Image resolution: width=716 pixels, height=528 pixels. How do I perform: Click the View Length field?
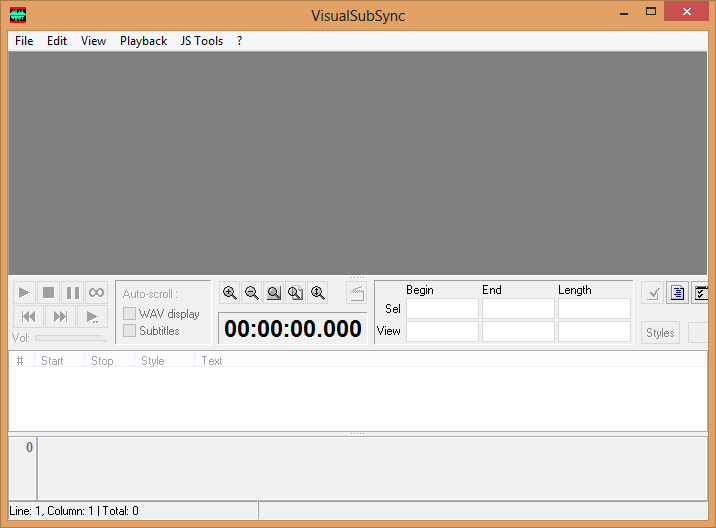tap(594, 332)
